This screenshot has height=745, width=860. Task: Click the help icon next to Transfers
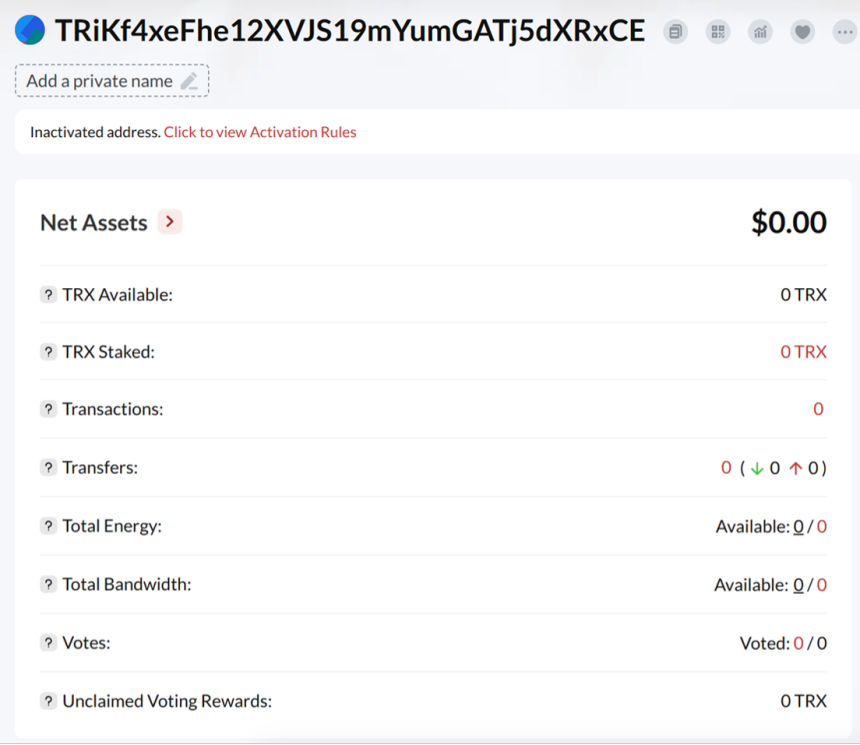[x=48, y=468]
